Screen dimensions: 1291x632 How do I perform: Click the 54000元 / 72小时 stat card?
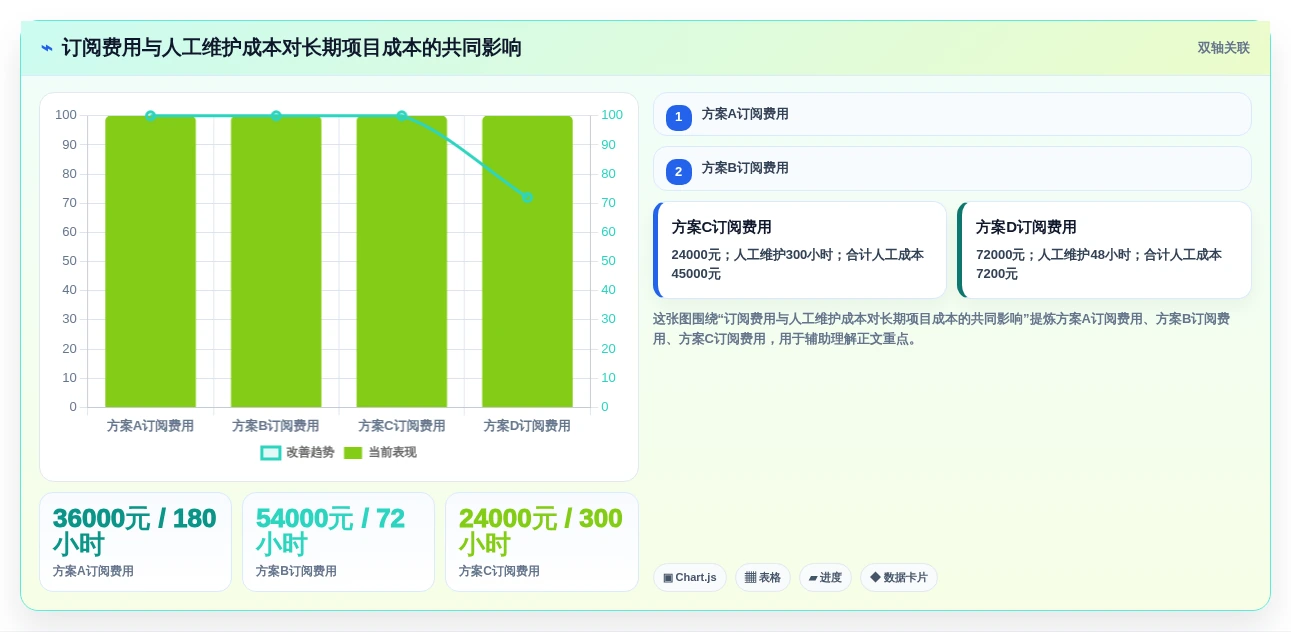click(338, 542)
